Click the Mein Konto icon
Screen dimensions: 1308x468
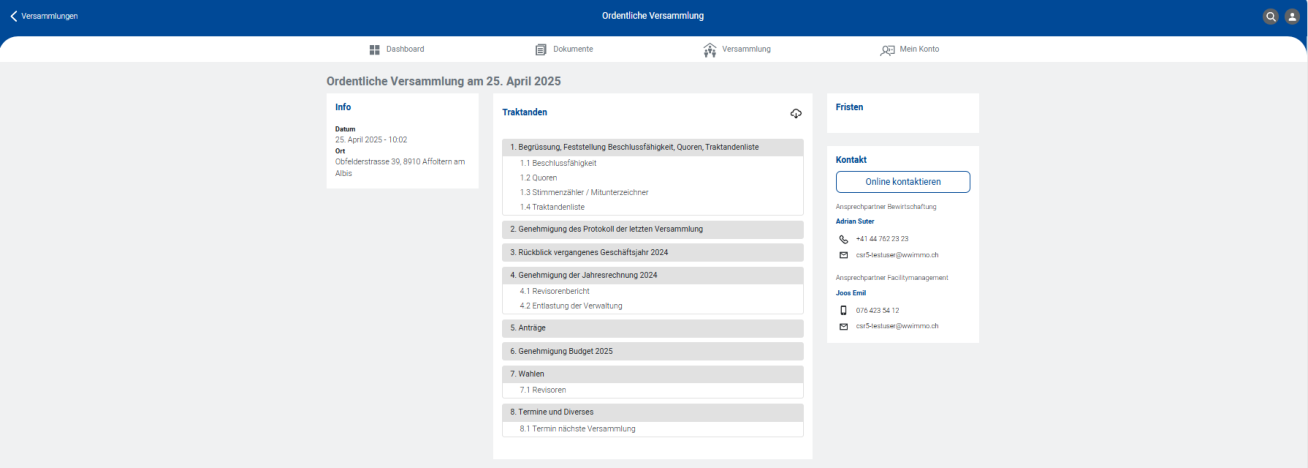click(887, 50)
